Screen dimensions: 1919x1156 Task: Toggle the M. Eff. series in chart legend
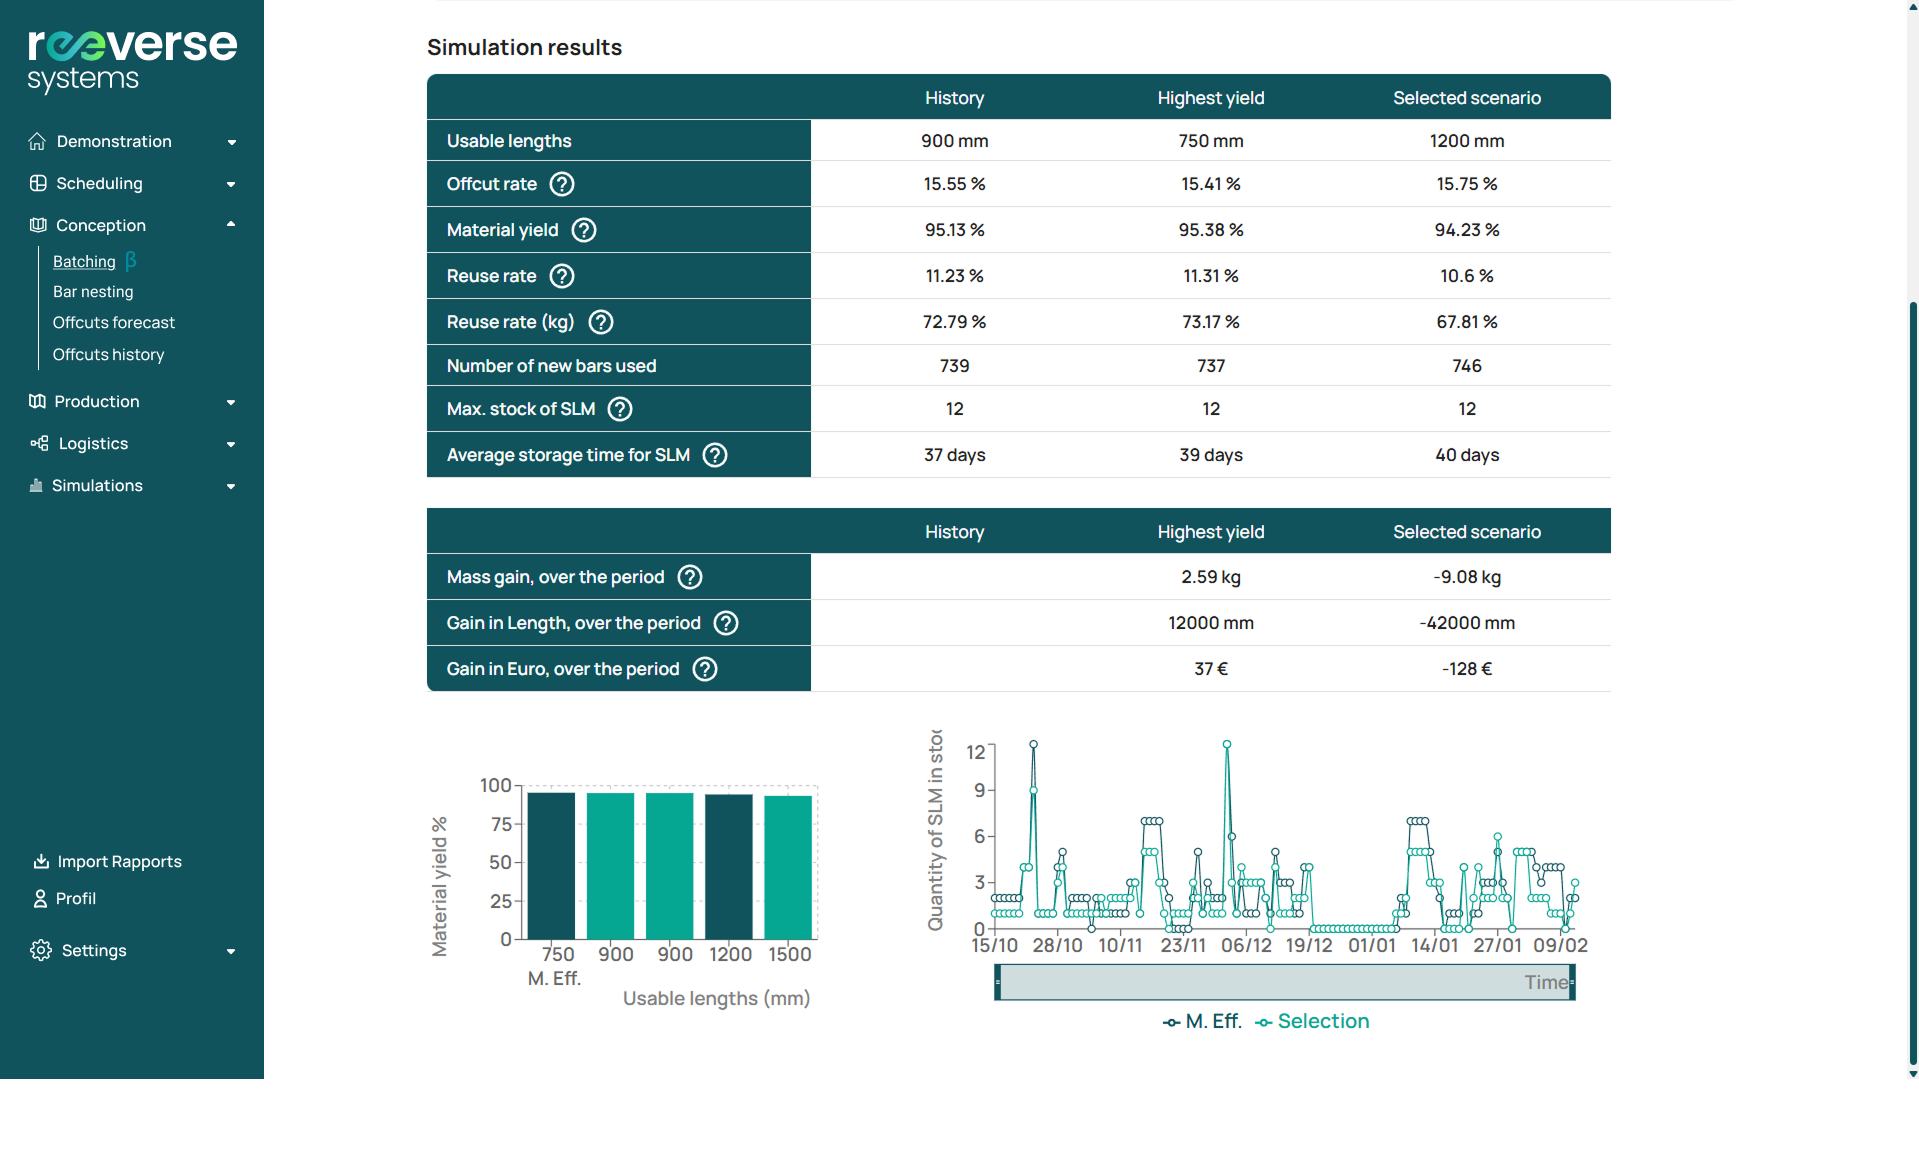tap(1202, 1021)
